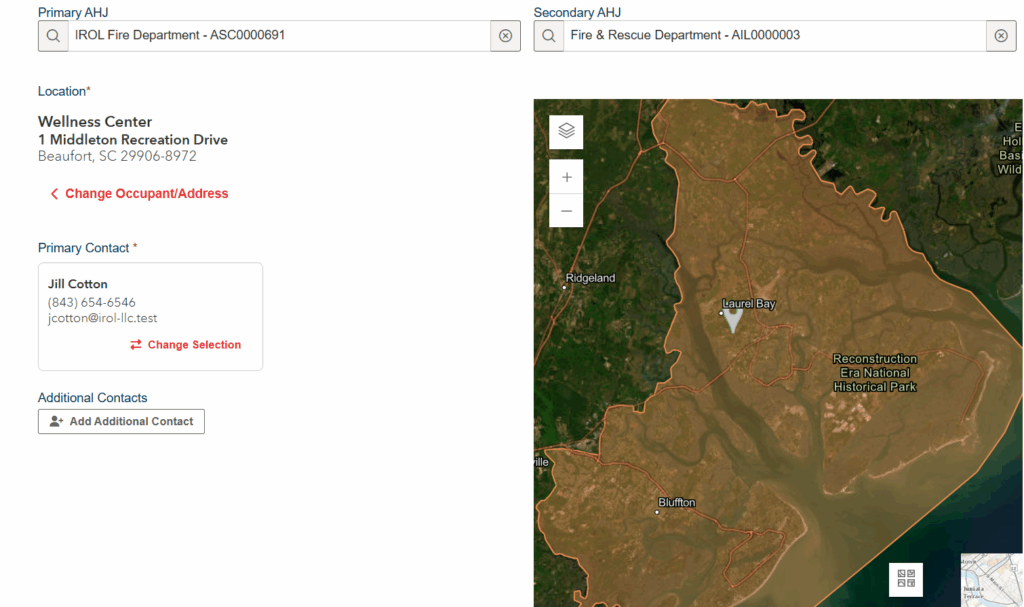Viewport: 1024px width, 607px height.
Task: Click the Primary AHJ search icon
Action: point(53,36)
